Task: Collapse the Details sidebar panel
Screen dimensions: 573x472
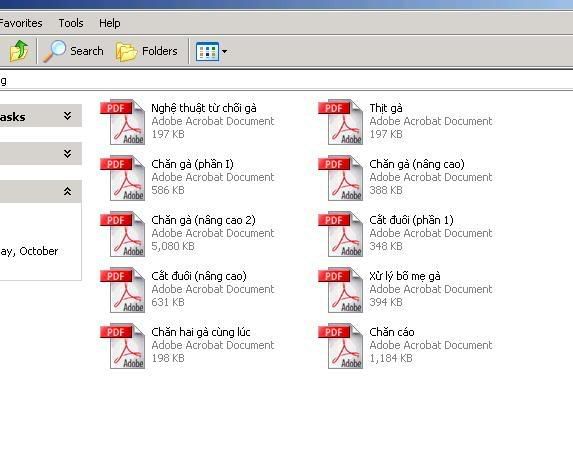Action: (67, 191)
